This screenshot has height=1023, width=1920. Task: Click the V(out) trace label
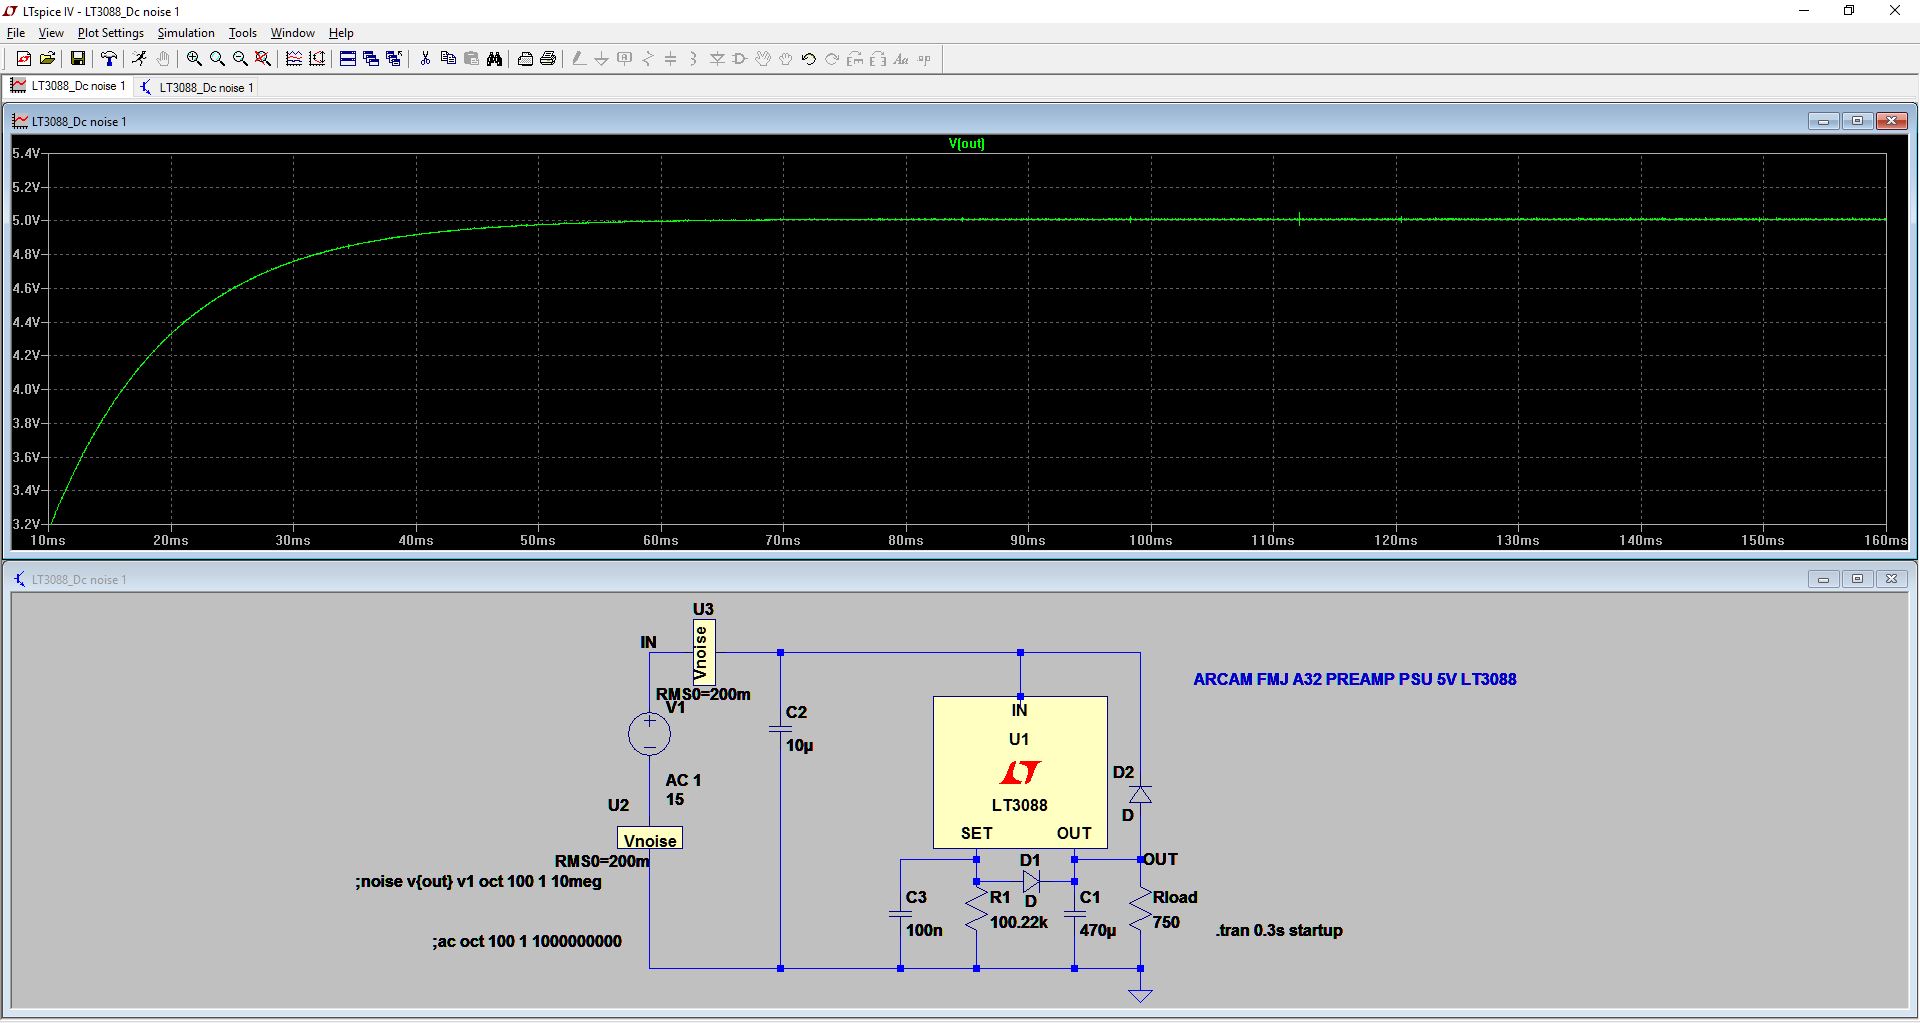pyautogui.click(x=966, y=143)
